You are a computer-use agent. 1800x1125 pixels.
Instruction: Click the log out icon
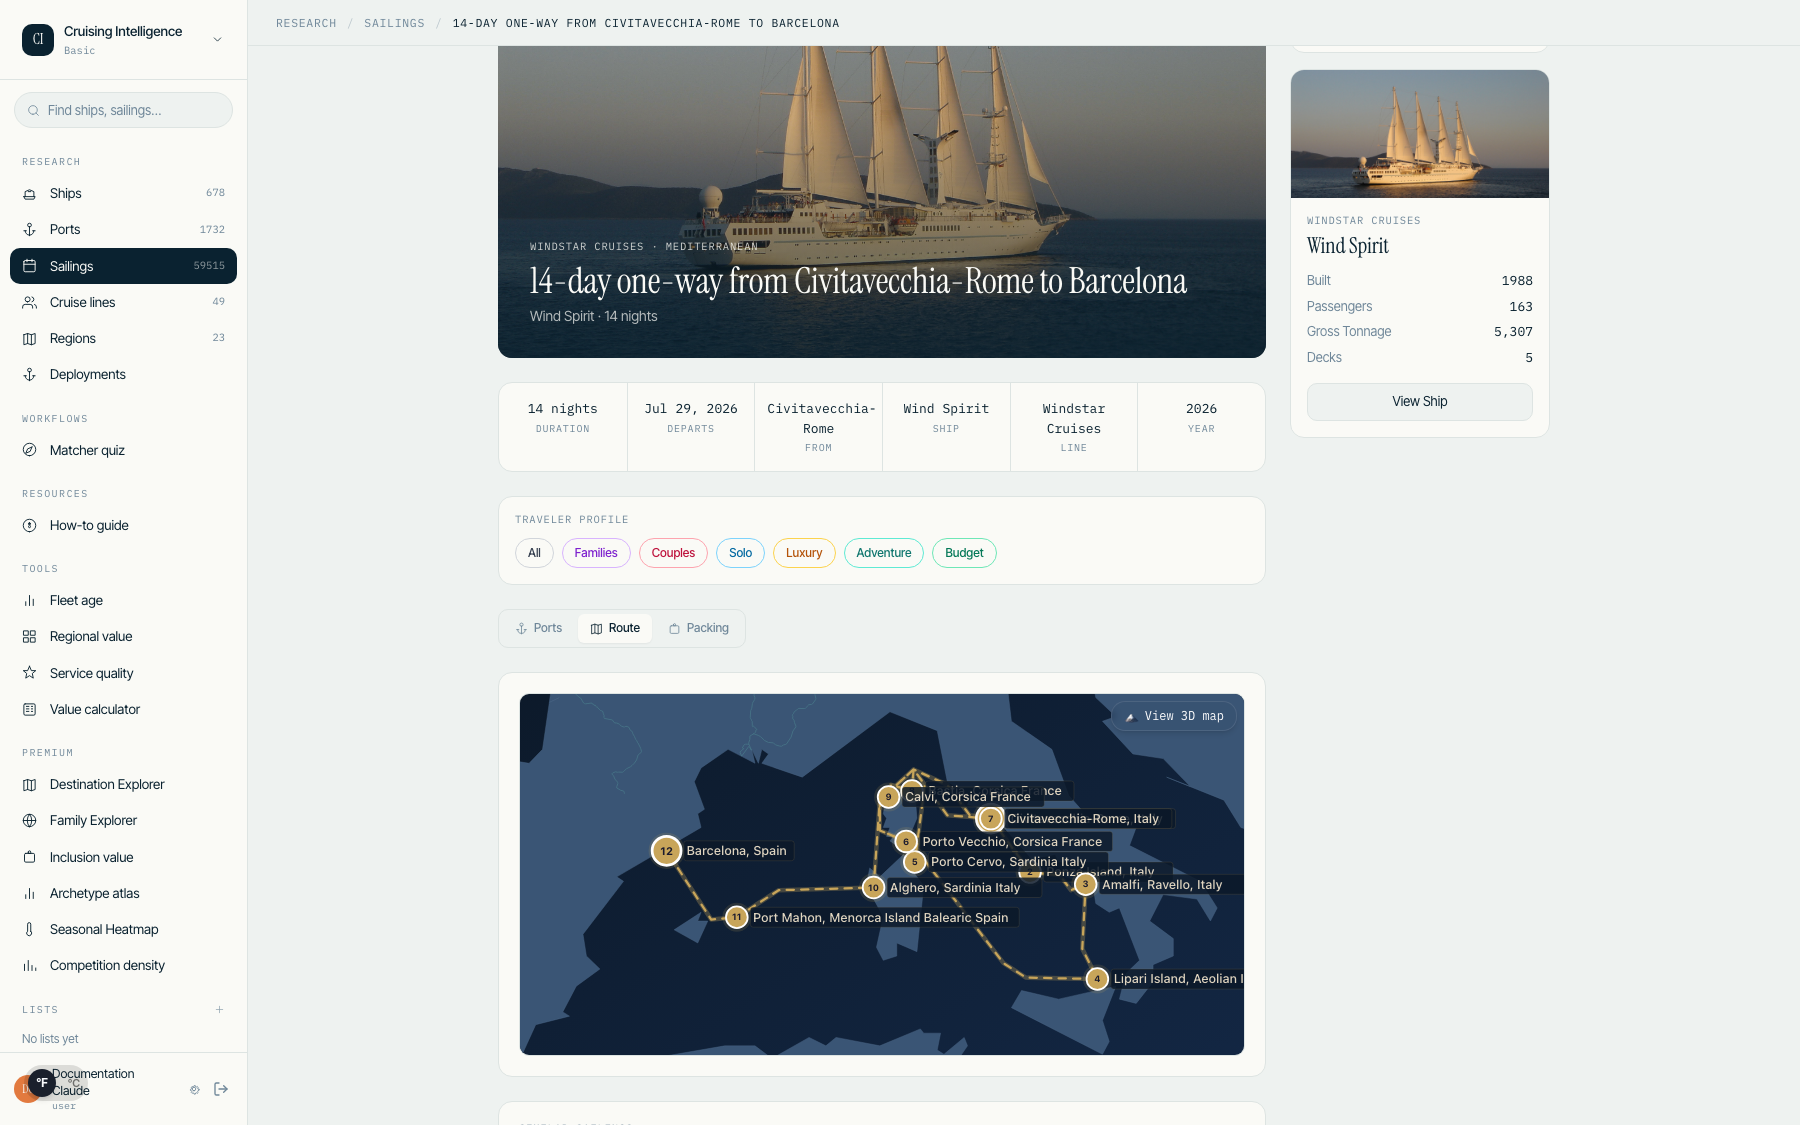[221, 1089]
